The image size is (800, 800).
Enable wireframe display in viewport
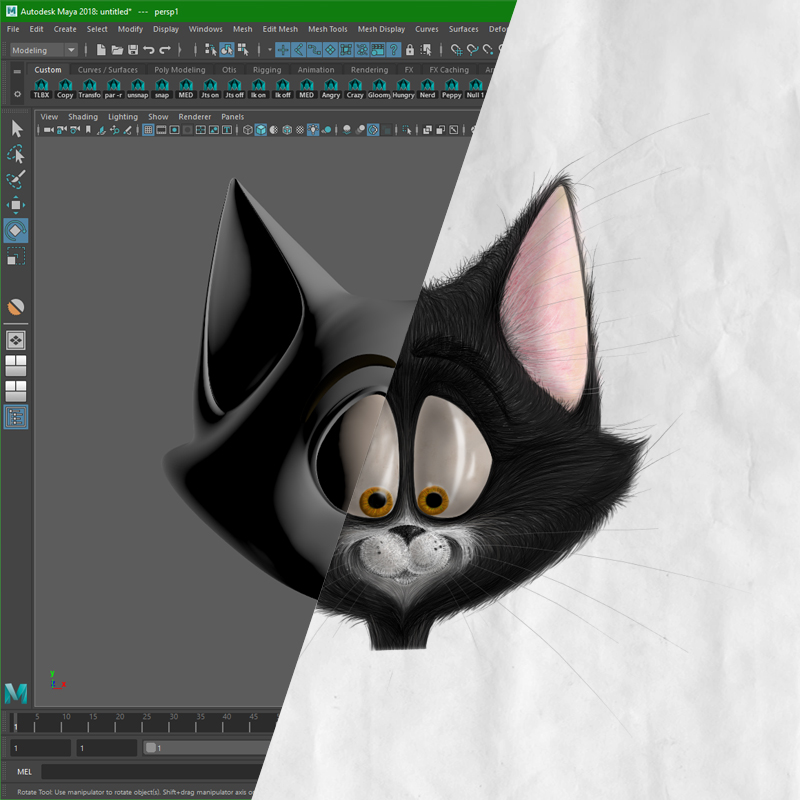247,130
